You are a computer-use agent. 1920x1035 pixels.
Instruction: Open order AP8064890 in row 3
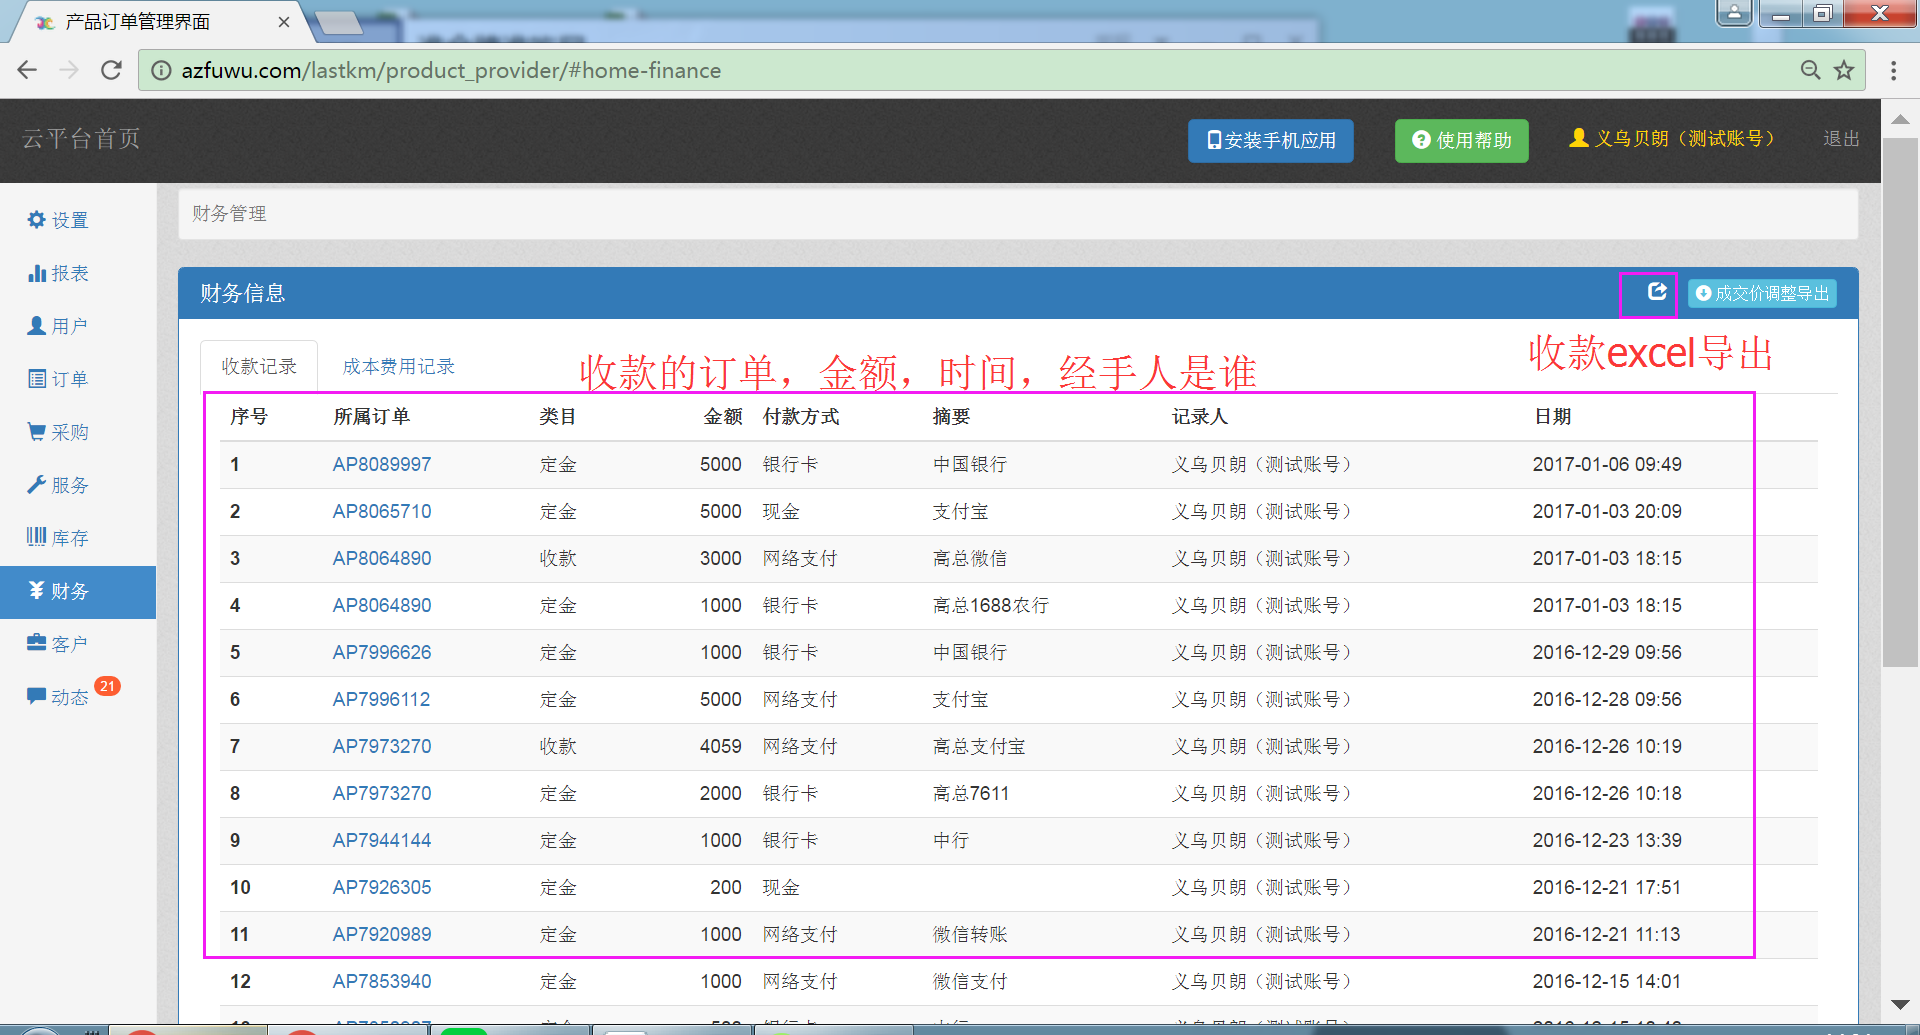(x=382, y=558)
